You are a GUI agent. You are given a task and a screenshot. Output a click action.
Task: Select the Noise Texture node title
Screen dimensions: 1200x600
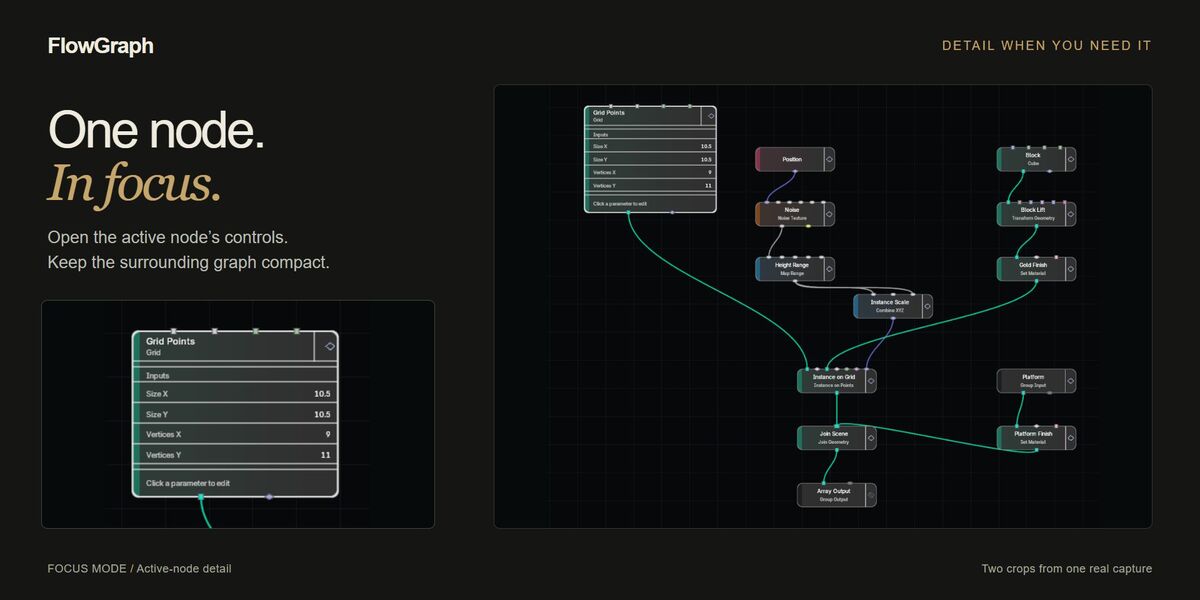(x=791, y=210)
